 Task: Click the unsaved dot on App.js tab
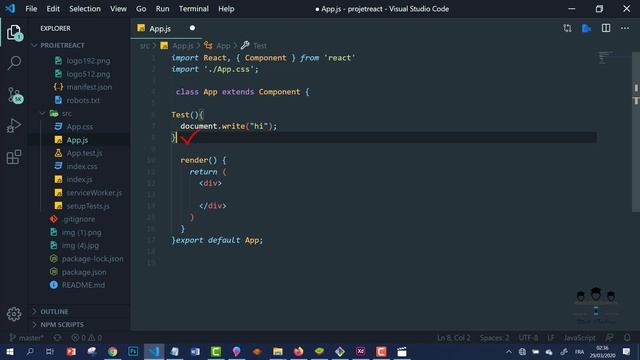coord(192,28)
